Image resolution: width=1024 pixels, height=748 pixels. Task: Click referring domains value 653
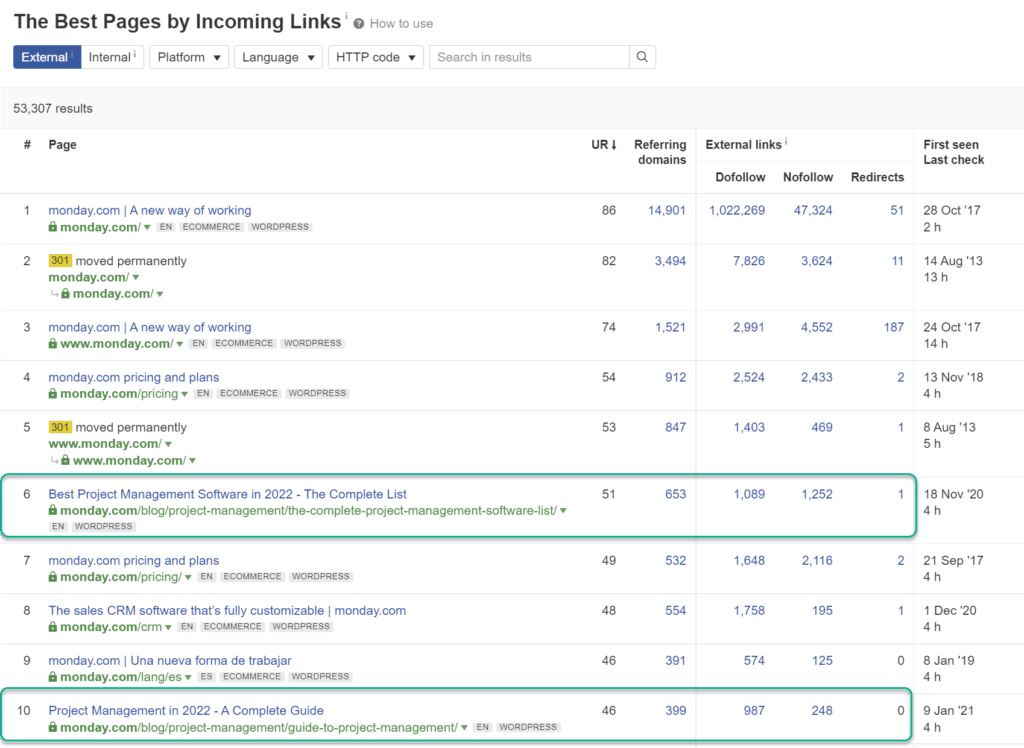pyautogui.click(x=675, y=494)
